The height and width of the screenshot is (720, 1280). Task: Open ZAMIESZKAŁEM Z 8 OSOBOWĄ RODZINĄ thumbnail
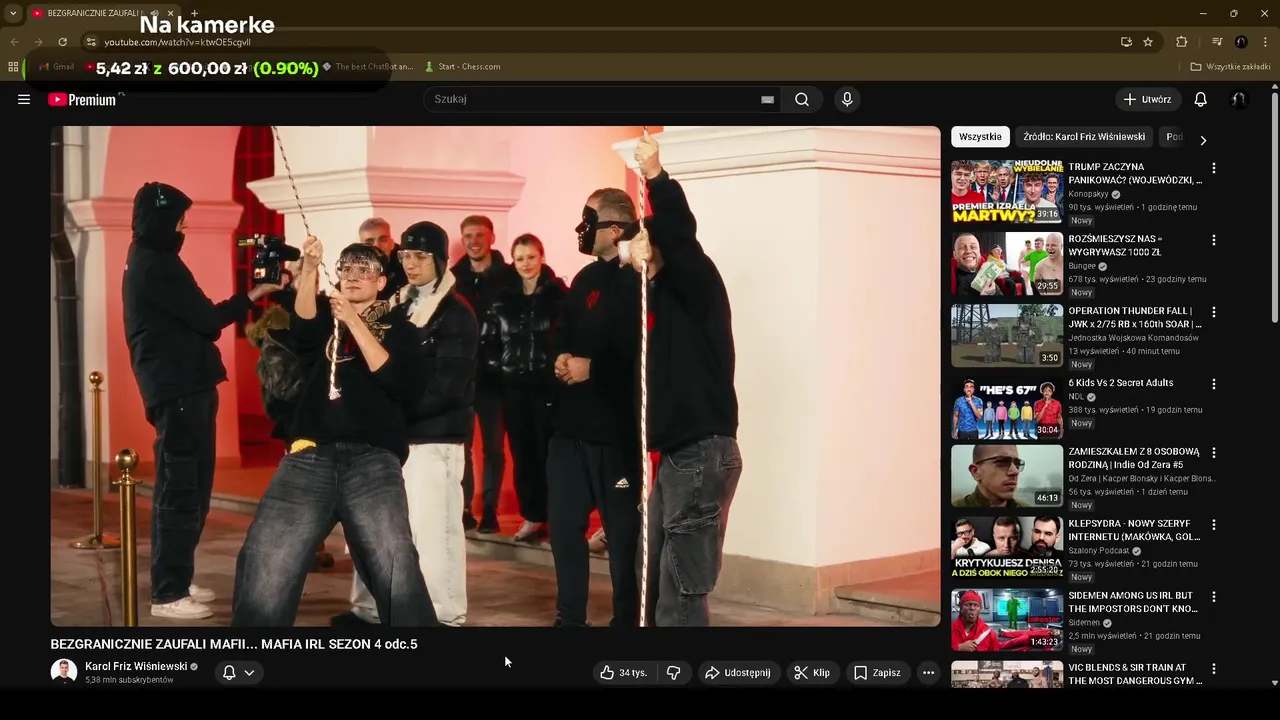pyautogui.click(x=1007, y=475)
